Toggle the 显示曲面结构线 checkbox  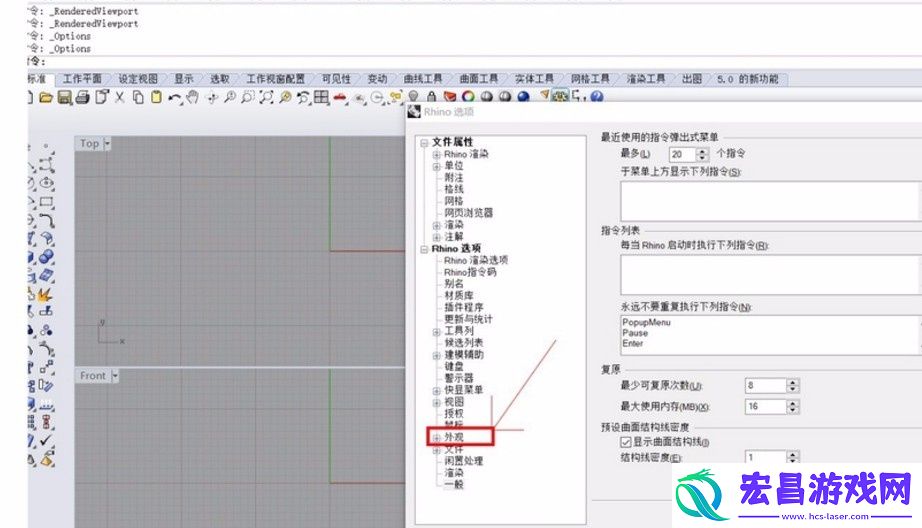pos(626,442)
